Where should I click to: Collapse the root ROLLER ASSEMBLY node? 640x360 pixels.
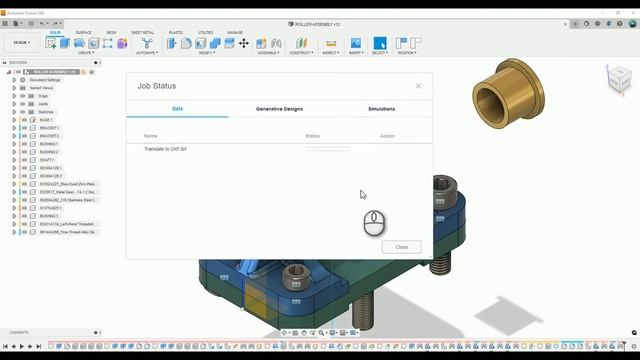point(9,72)
